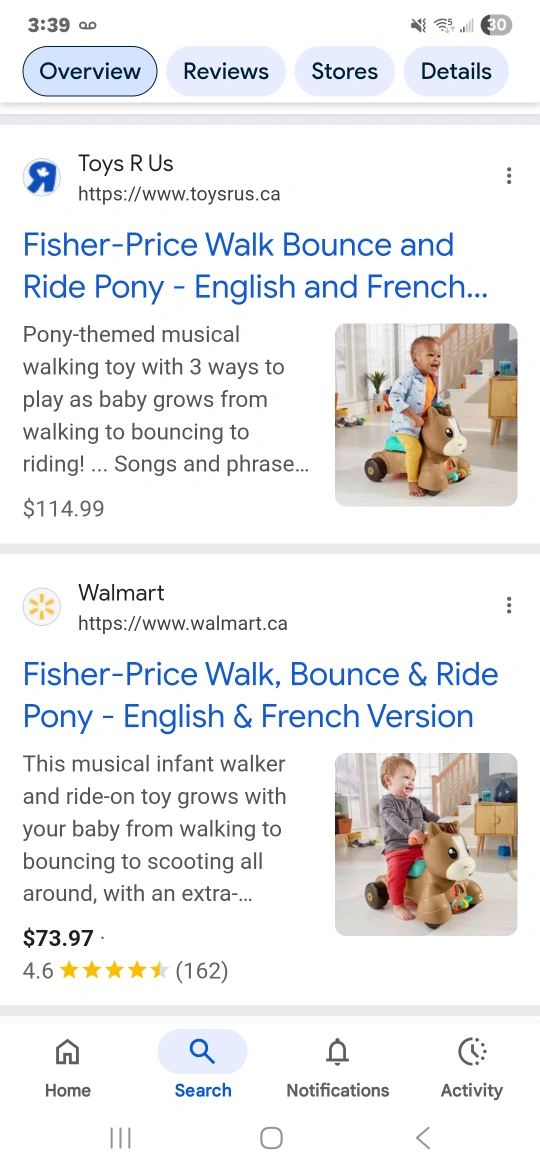The height and width of the screenshot is (1170, 540).
Task: Select the Details tab
Action: 456,72
